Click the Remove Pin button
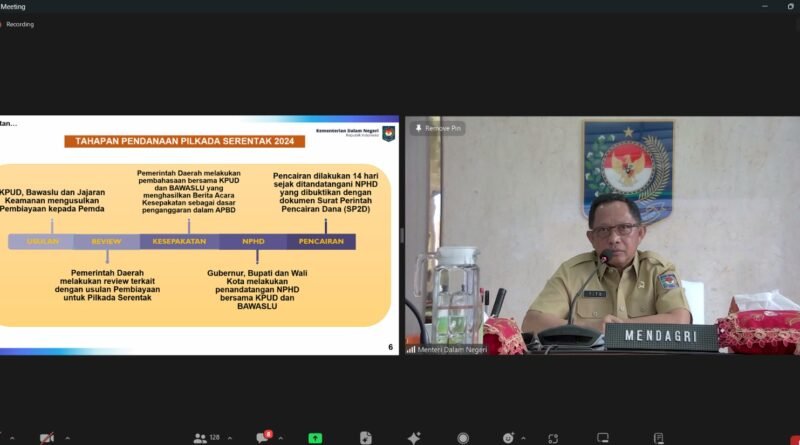This screenshot has width=800, height=445. tap(438, 128)
